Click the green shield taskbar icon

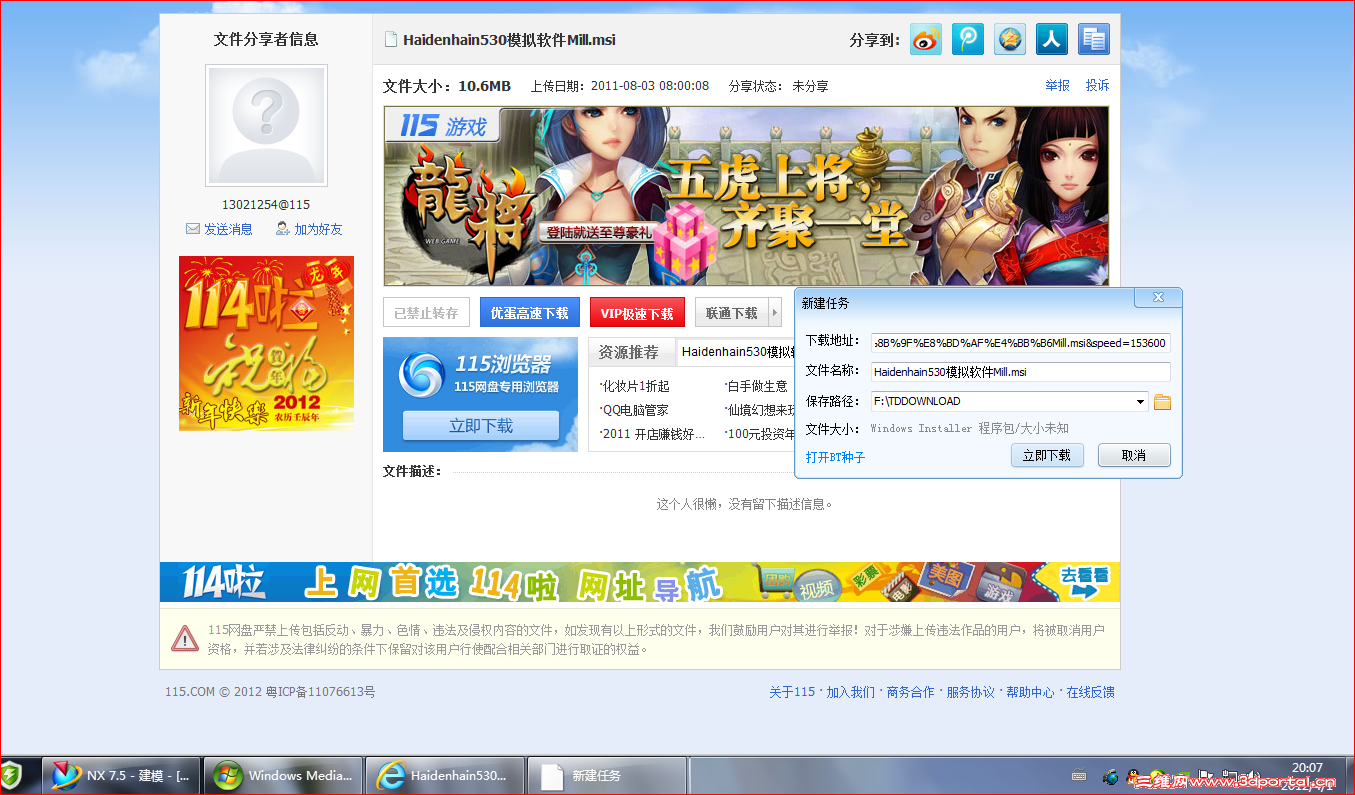click(x=11, y=775)
